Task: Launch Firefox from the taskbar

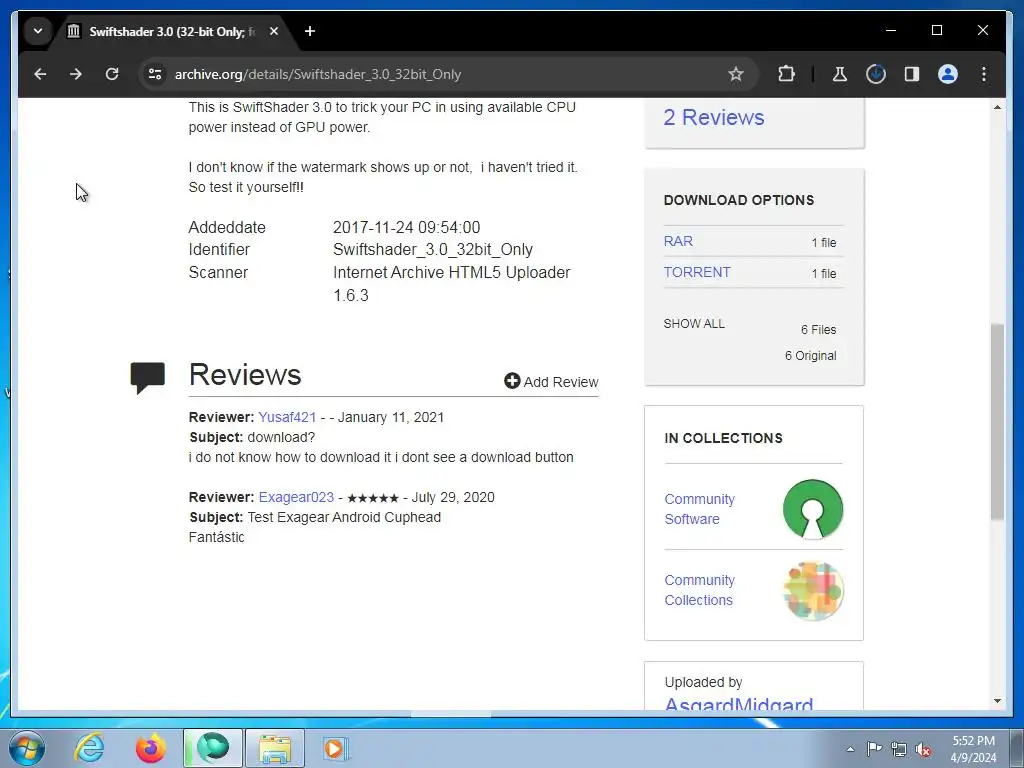Action: tap(151, 748)
